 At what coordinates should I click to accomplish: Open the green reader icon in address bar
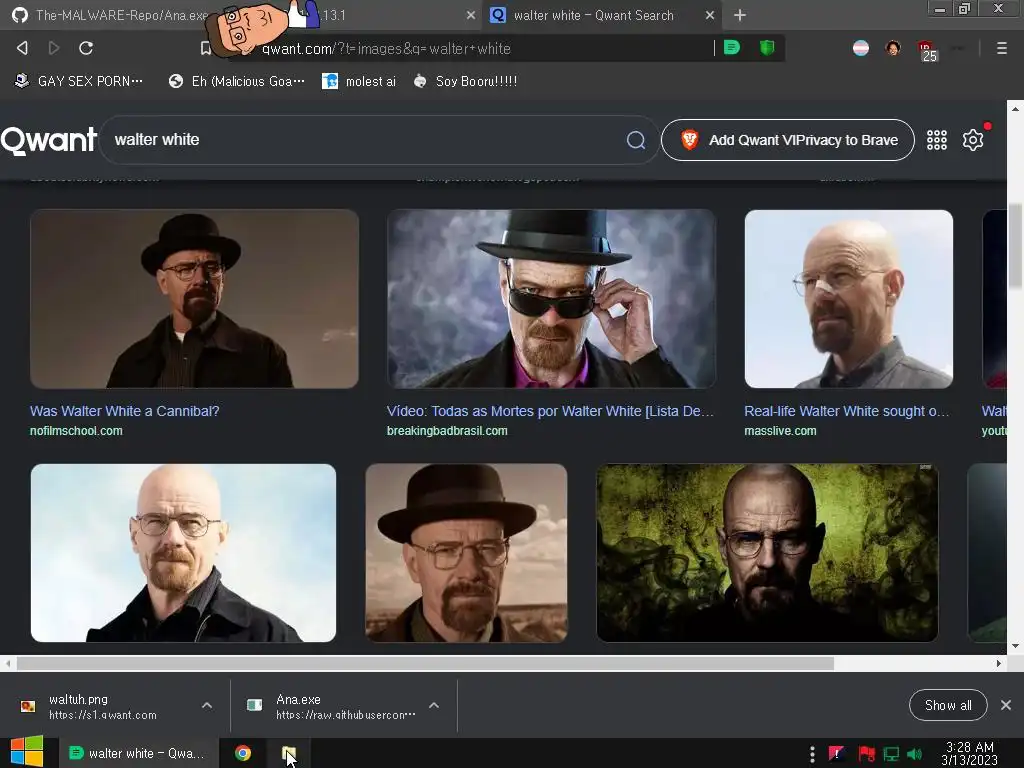click(732, 48)
